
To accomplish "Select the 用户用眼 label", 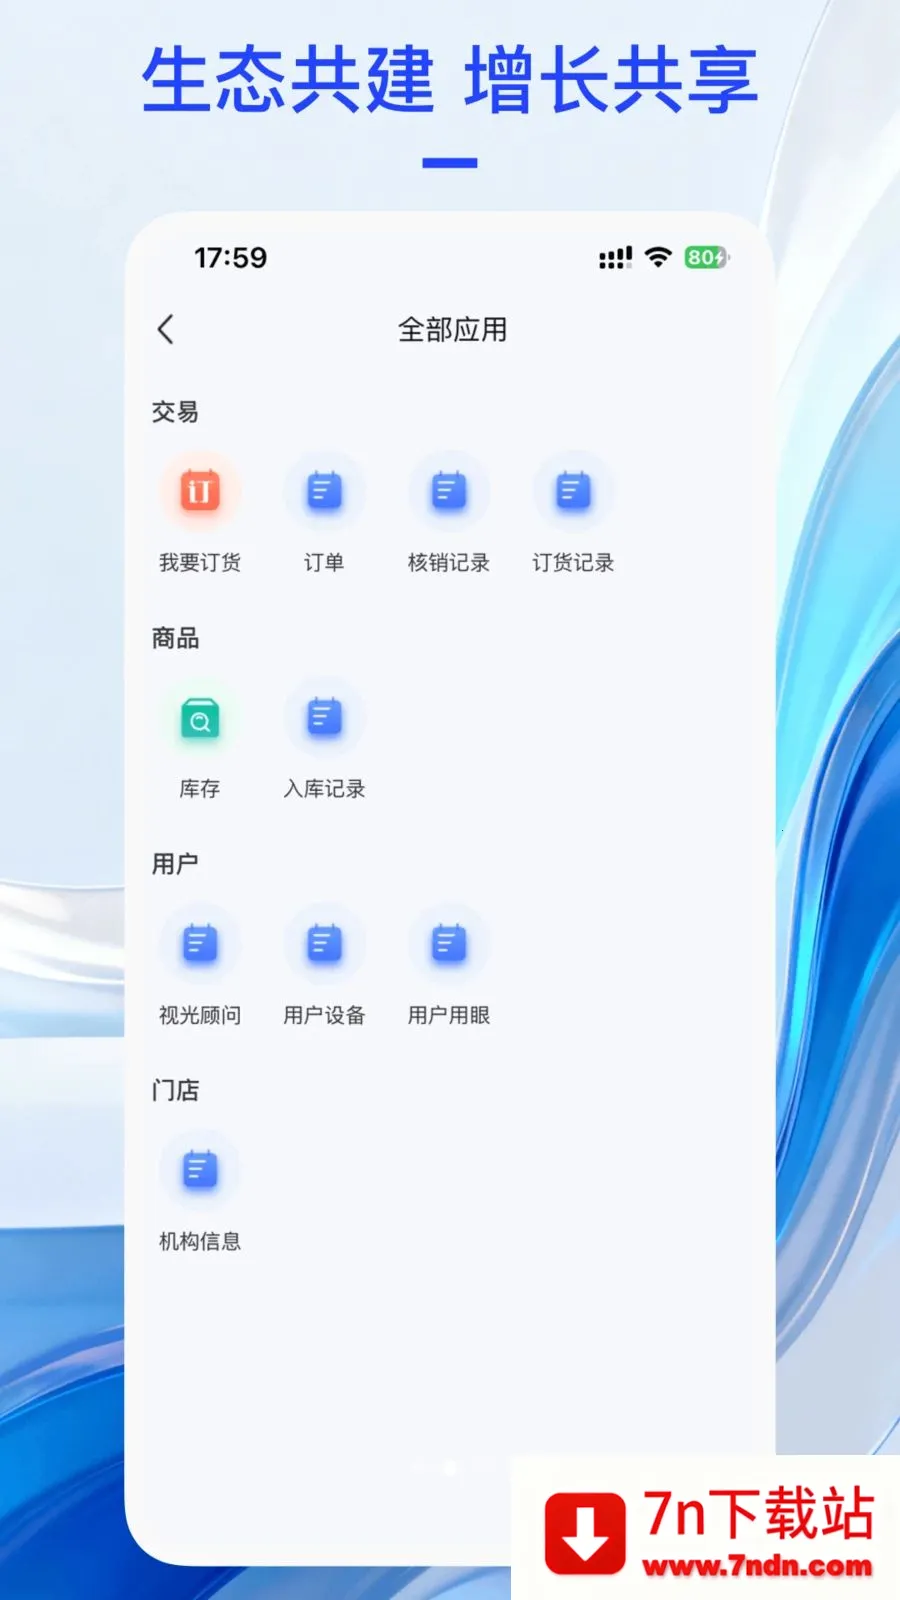I will [x=449, y=1015].
